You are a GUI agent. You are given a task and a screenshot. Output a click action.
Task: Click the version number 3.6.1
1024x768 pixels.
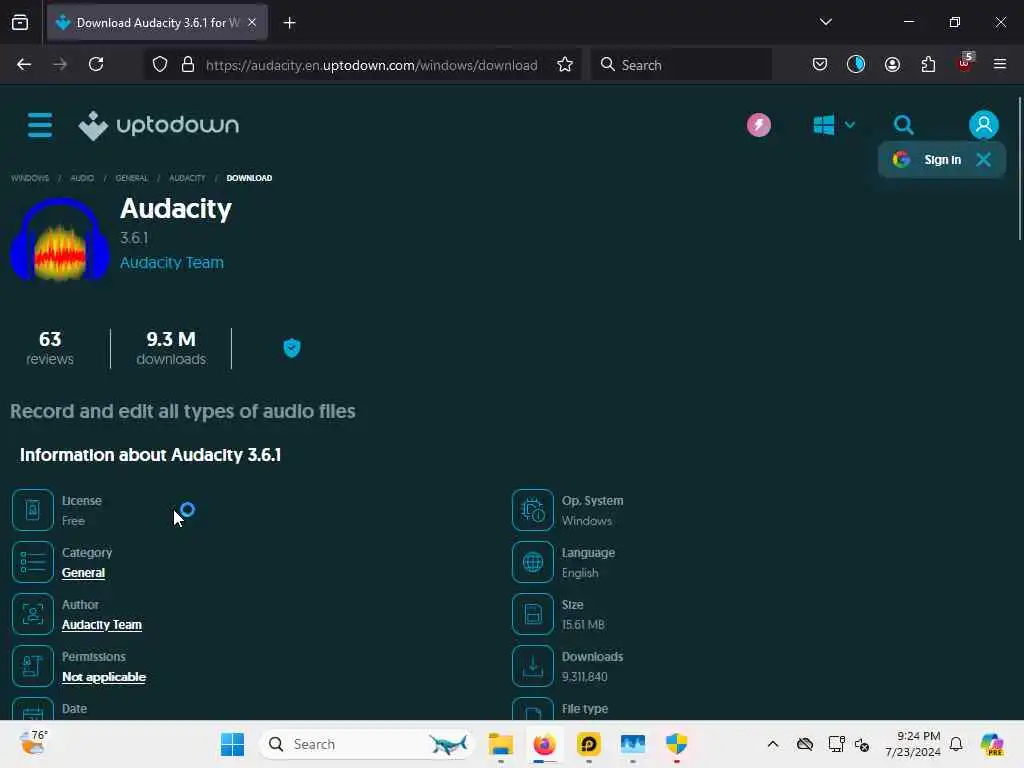click(x=134, y=238)
